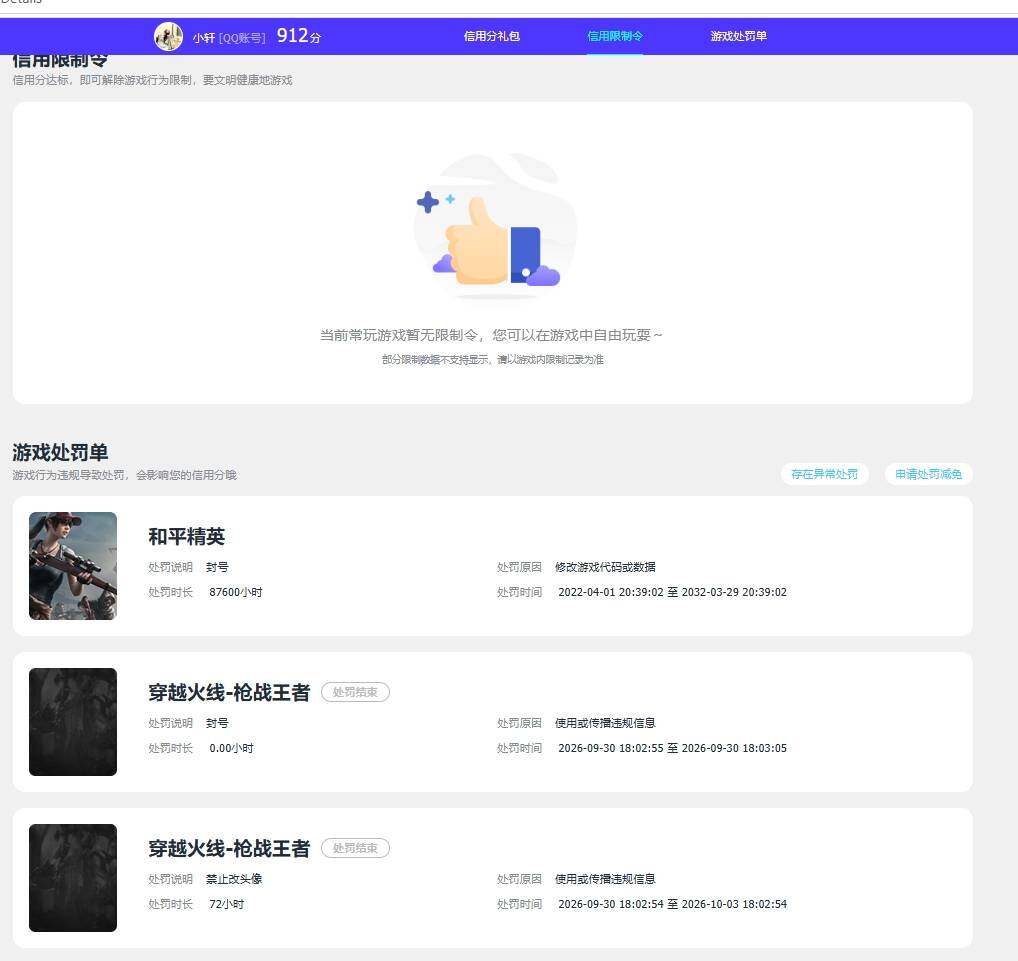Screen dimensions: 1018x961
Task: Click the cover thumbnail of the 72小时 penalty card
Action: 73,877
